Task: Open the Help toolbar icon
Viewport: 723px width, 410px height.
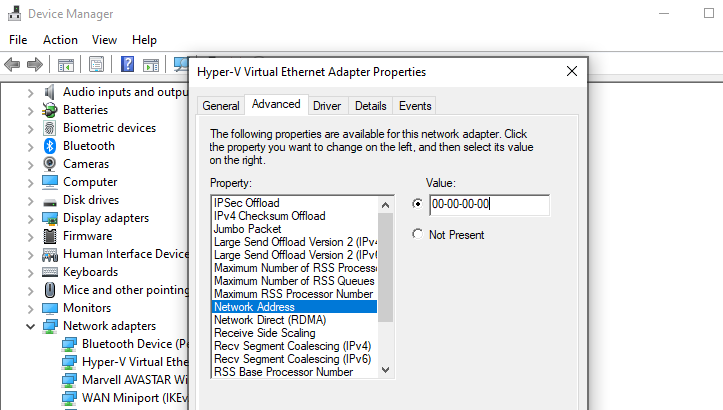Action: point(127,64)
